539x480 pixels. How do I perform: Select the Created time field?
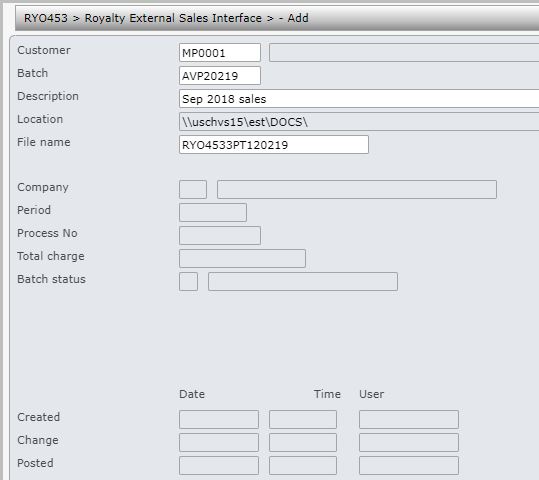coord(303,419)
